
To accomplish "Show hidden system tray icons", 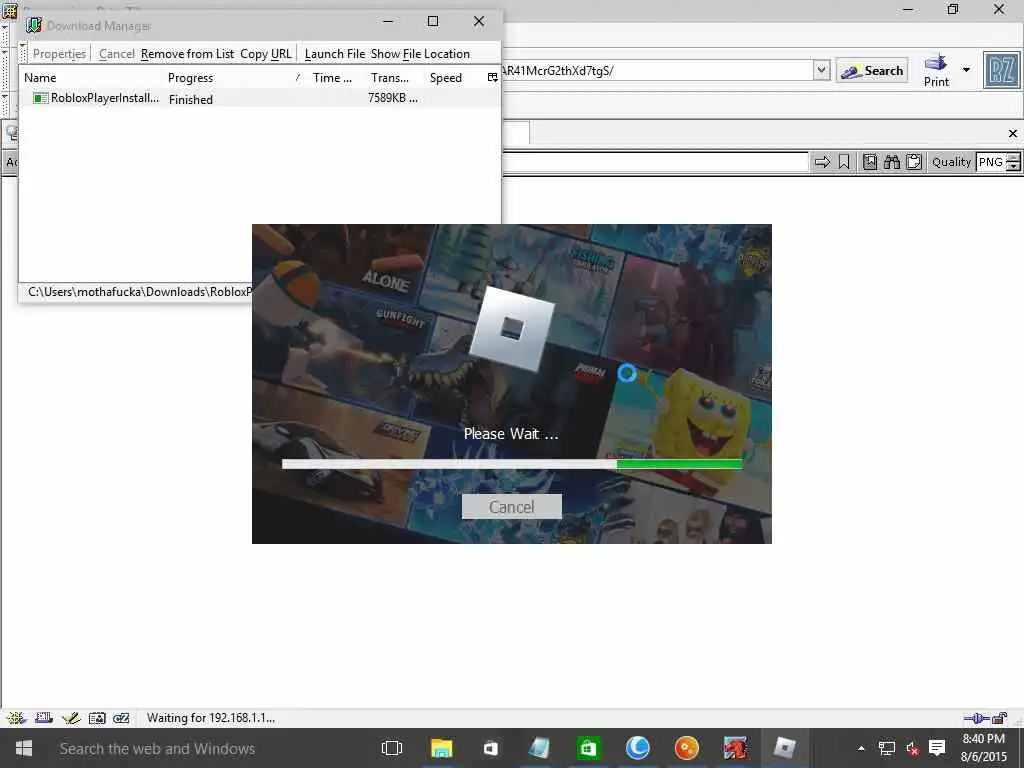I will 861,748.
